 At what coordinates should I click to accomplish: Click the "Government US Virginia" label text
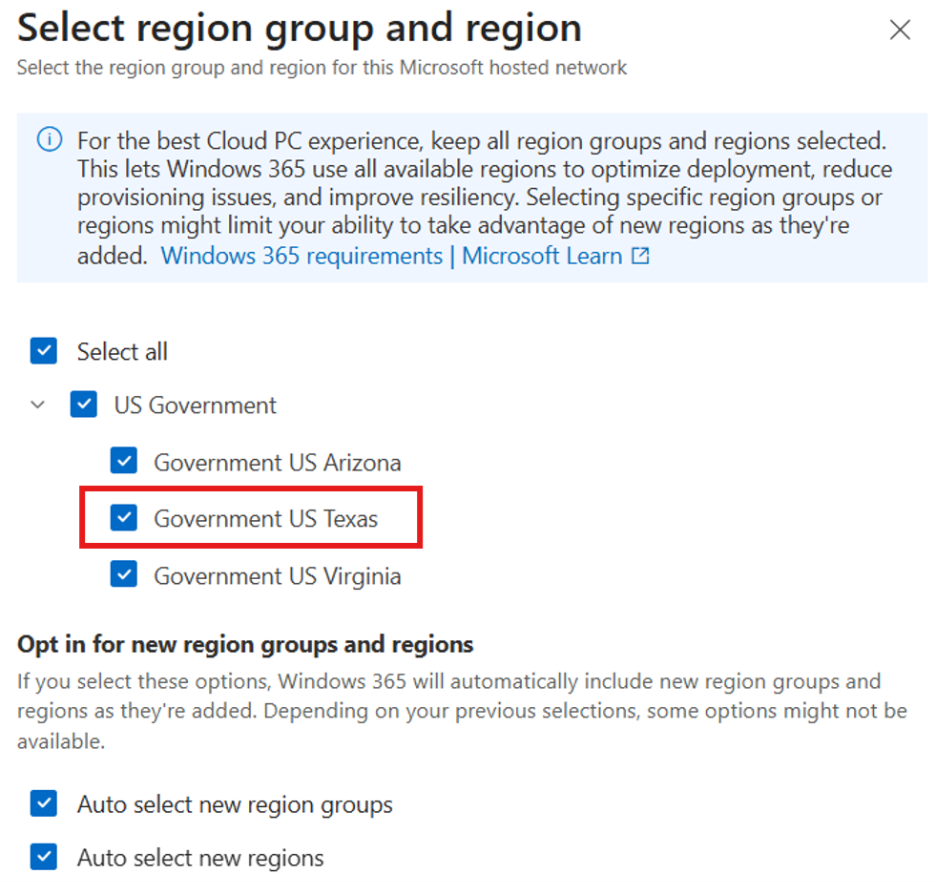277,576
